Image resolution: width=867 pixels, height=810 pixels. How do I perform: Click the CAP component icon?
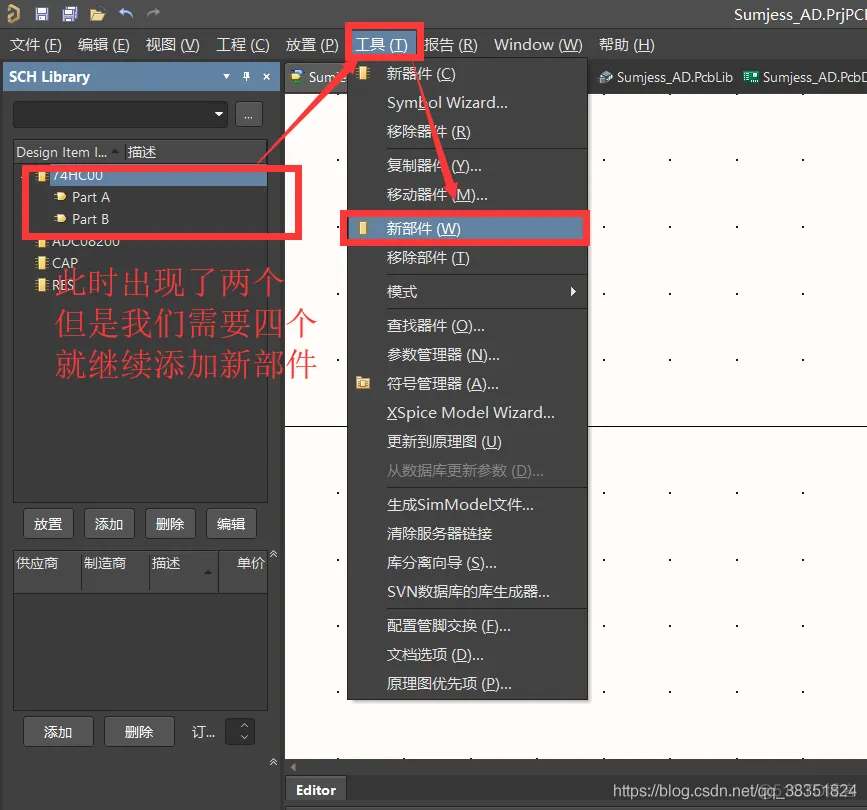pyautogui.click(x=41, y=263)
